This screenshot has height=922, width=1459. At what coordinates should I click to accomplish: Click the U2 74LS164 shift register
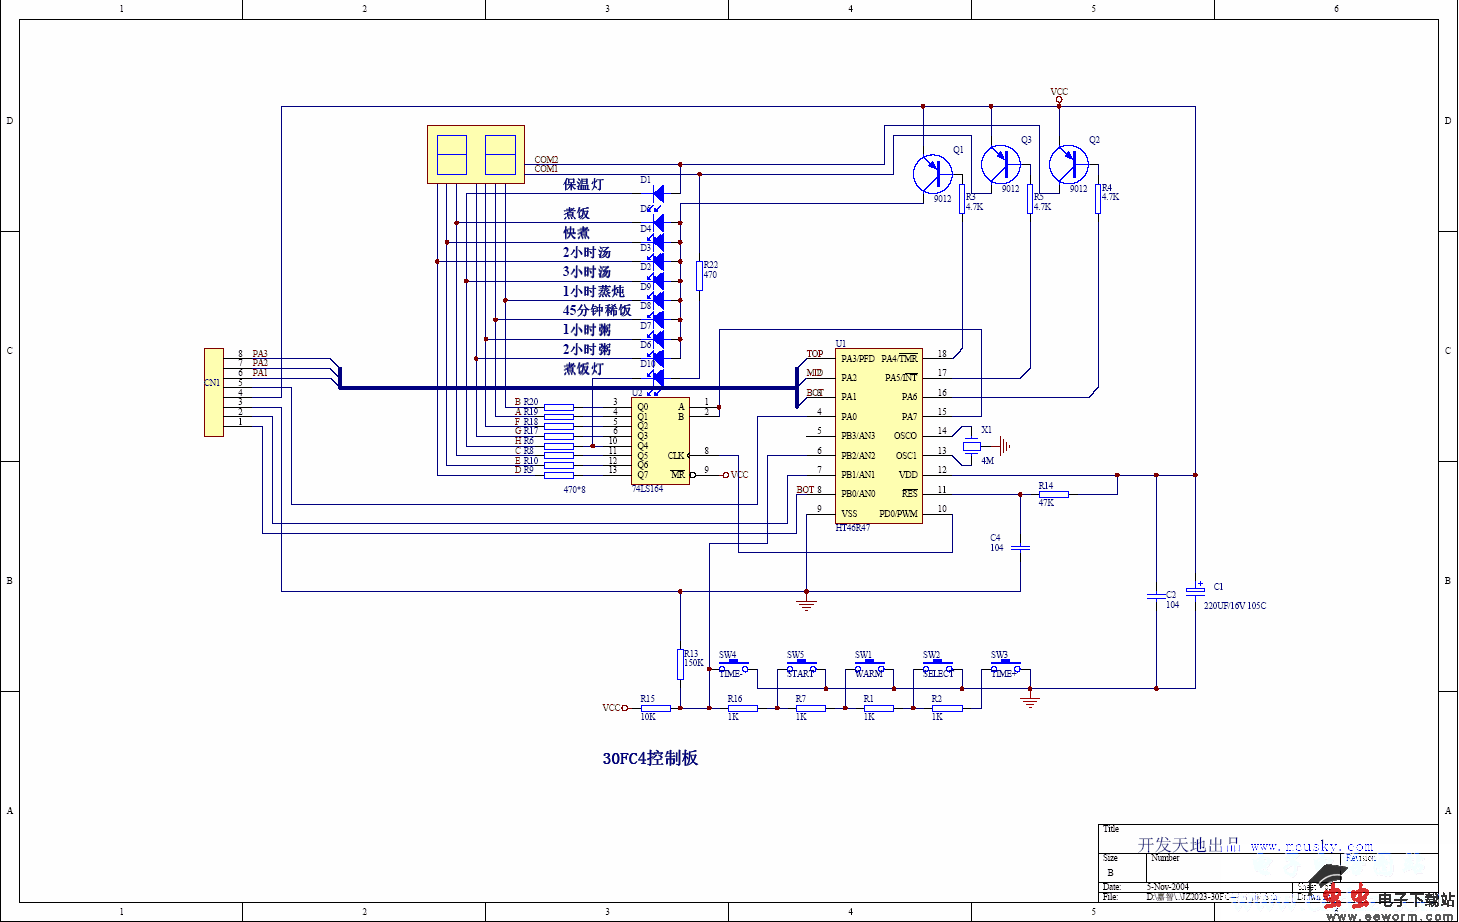point(660,440)
